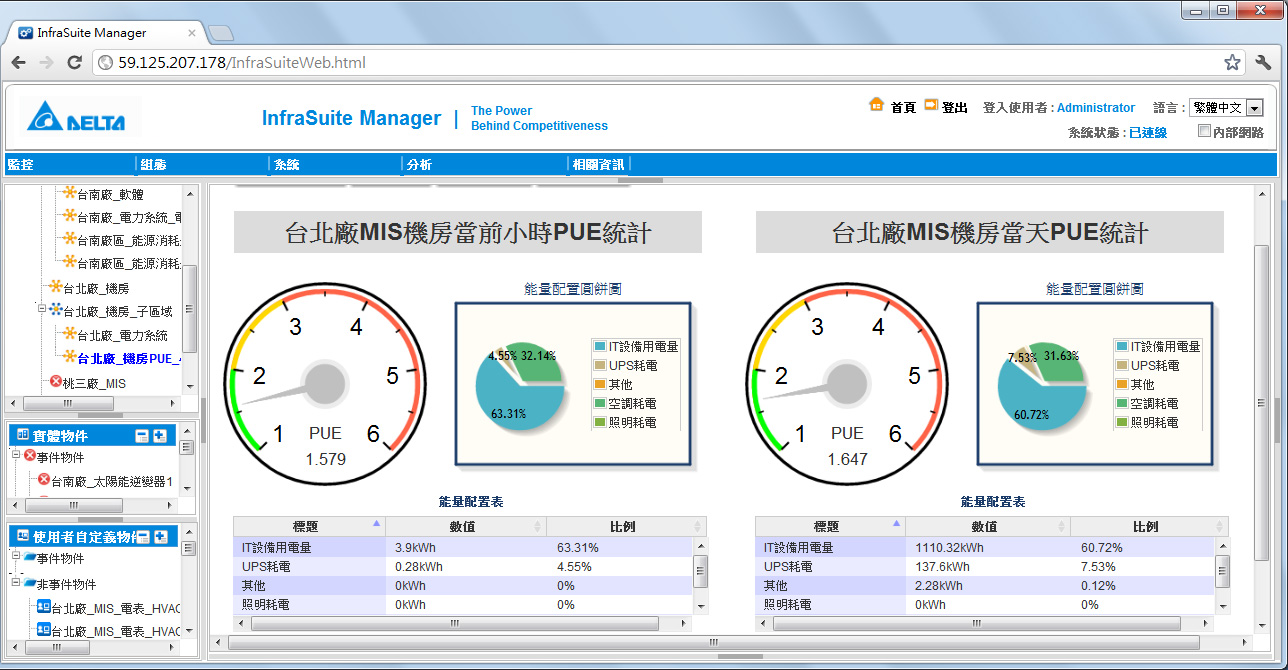1288x670 pixels.
Task: Reload the page with the refresh icon
Action: click(x=74, y=62)
